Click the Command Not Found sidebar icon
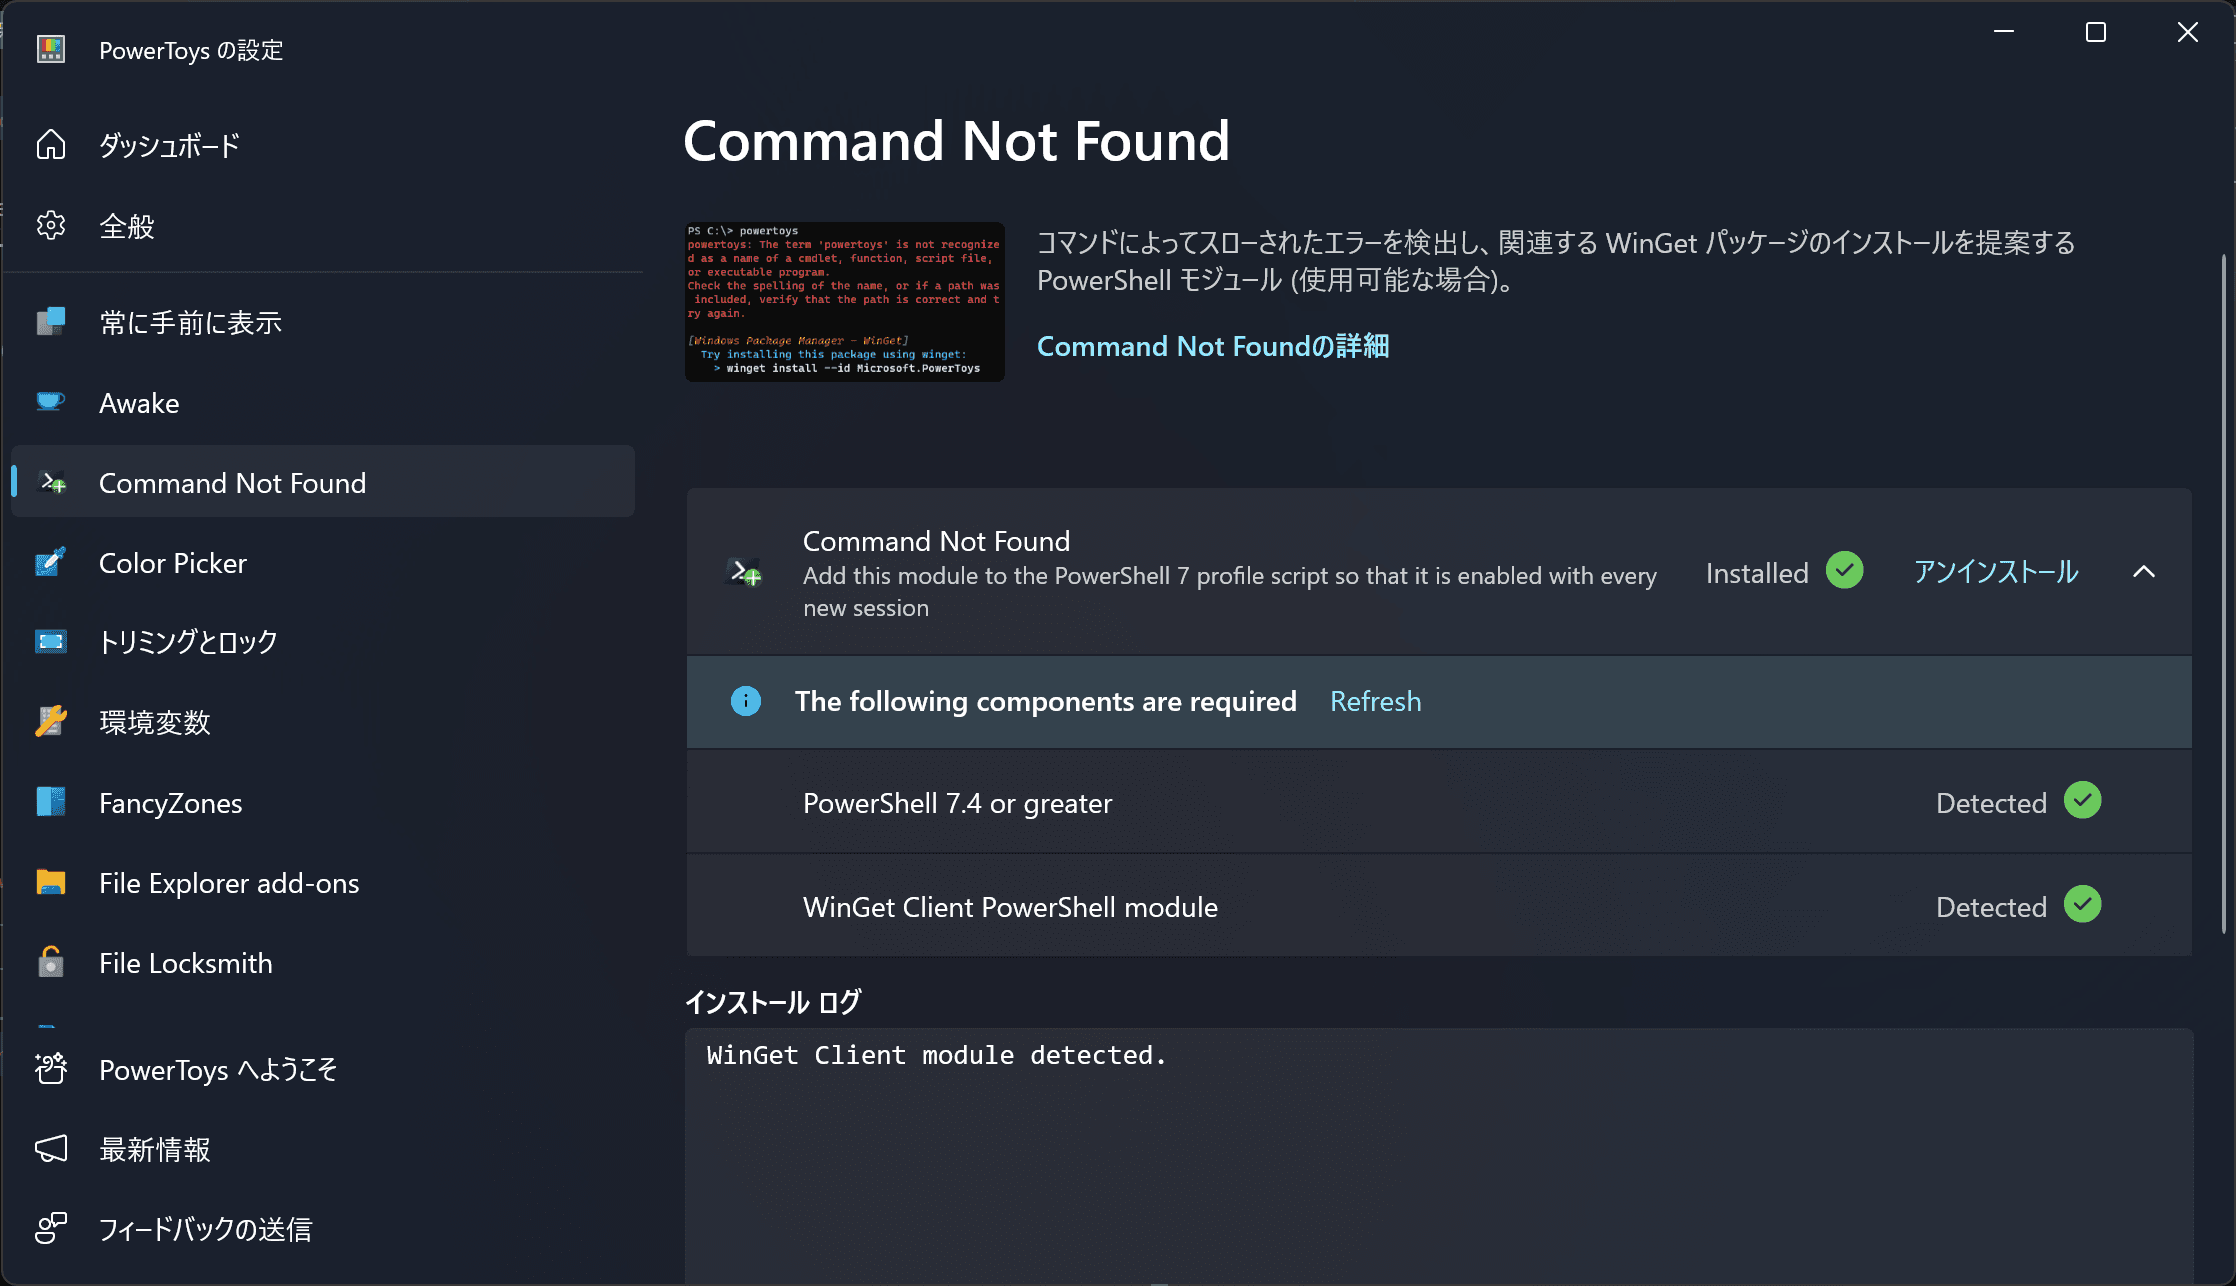 tap(52, 483)
